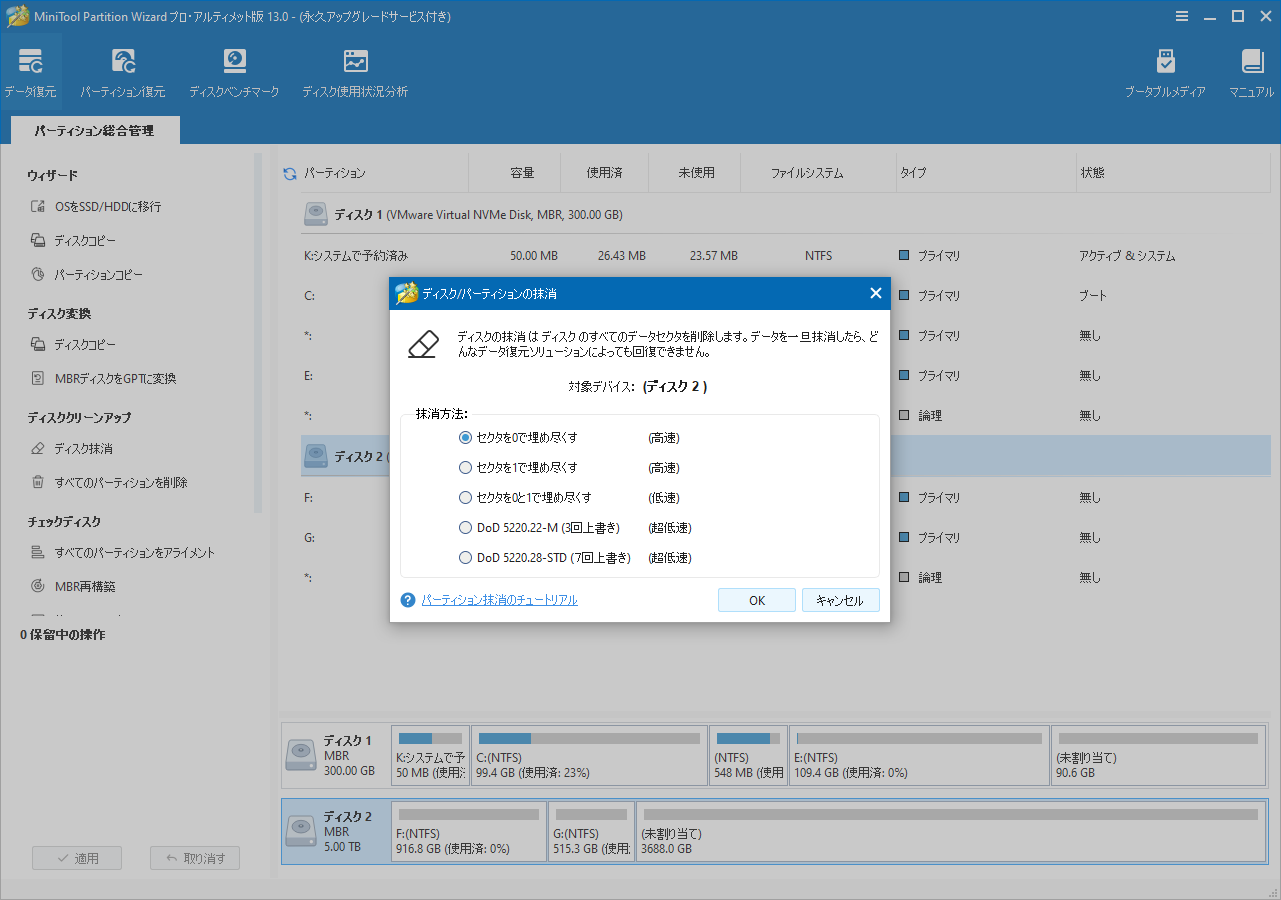Enable DoD 5220.22-M wipe method
Image resolution: width=1281 pixels, height=900 pixels.
[x=465, y=527]
